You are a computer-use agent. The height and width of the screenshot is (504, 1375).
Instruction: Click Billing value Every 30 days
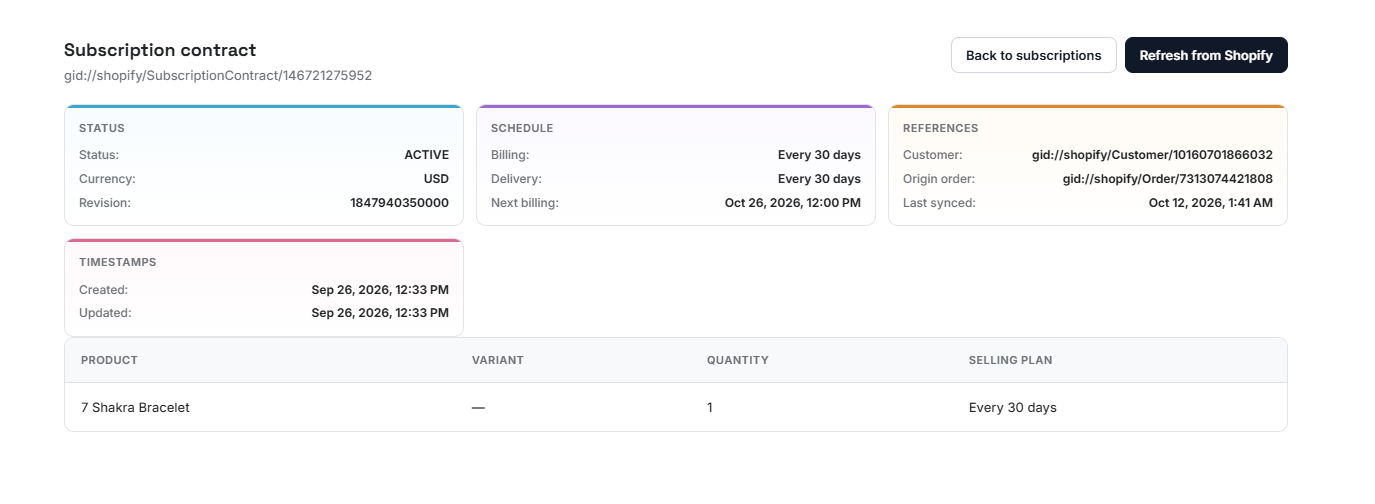point(819,155)
